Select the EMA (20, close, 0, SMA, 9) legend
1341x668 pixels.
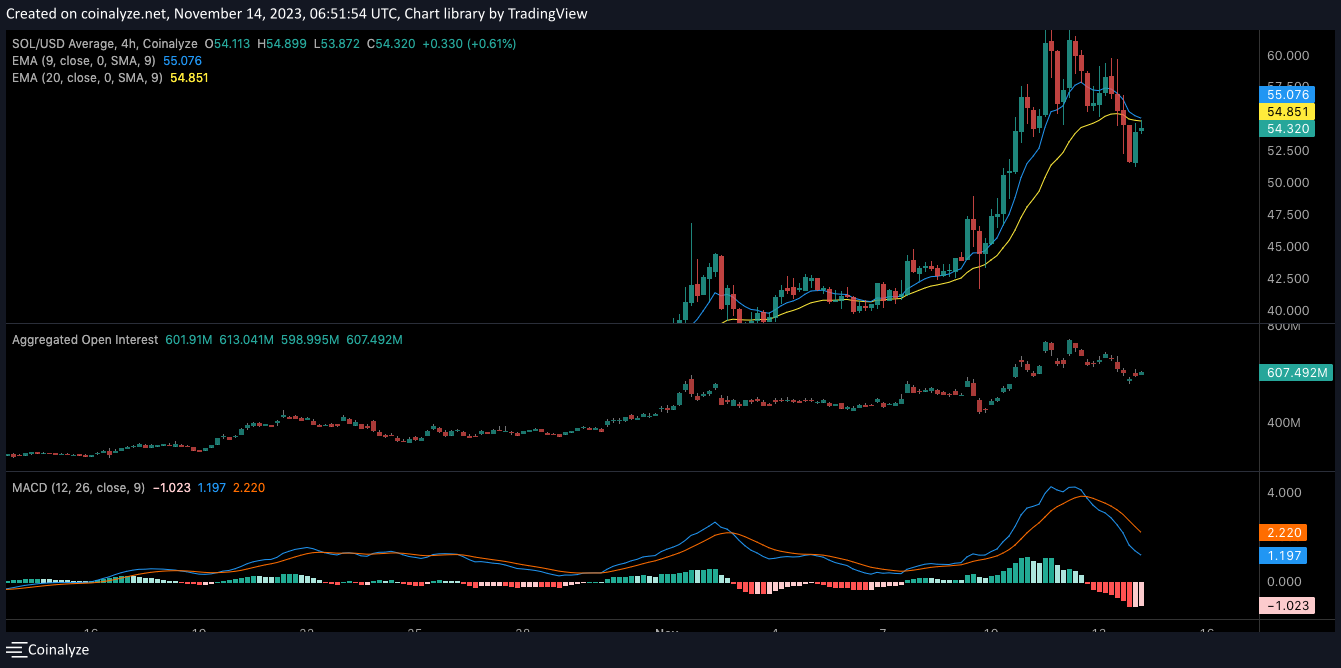click(x=88, y=78)
